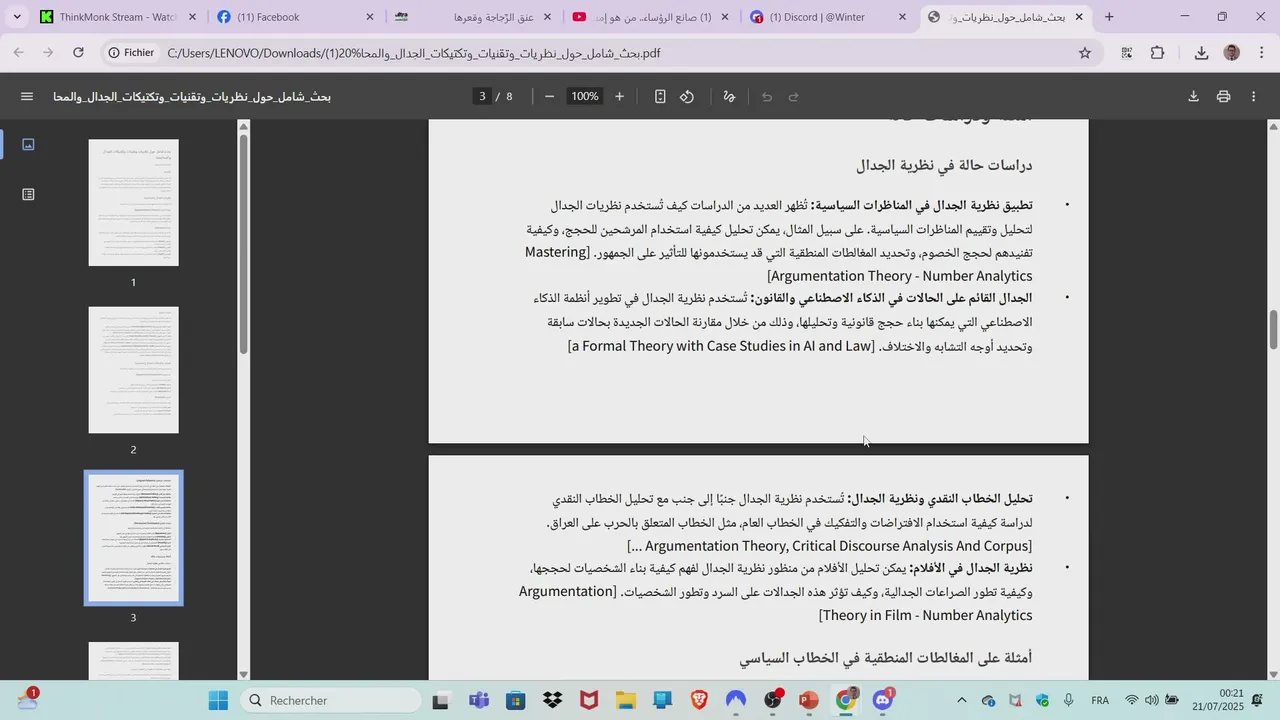Open Chrome profile avatar

coord(1232,53)
